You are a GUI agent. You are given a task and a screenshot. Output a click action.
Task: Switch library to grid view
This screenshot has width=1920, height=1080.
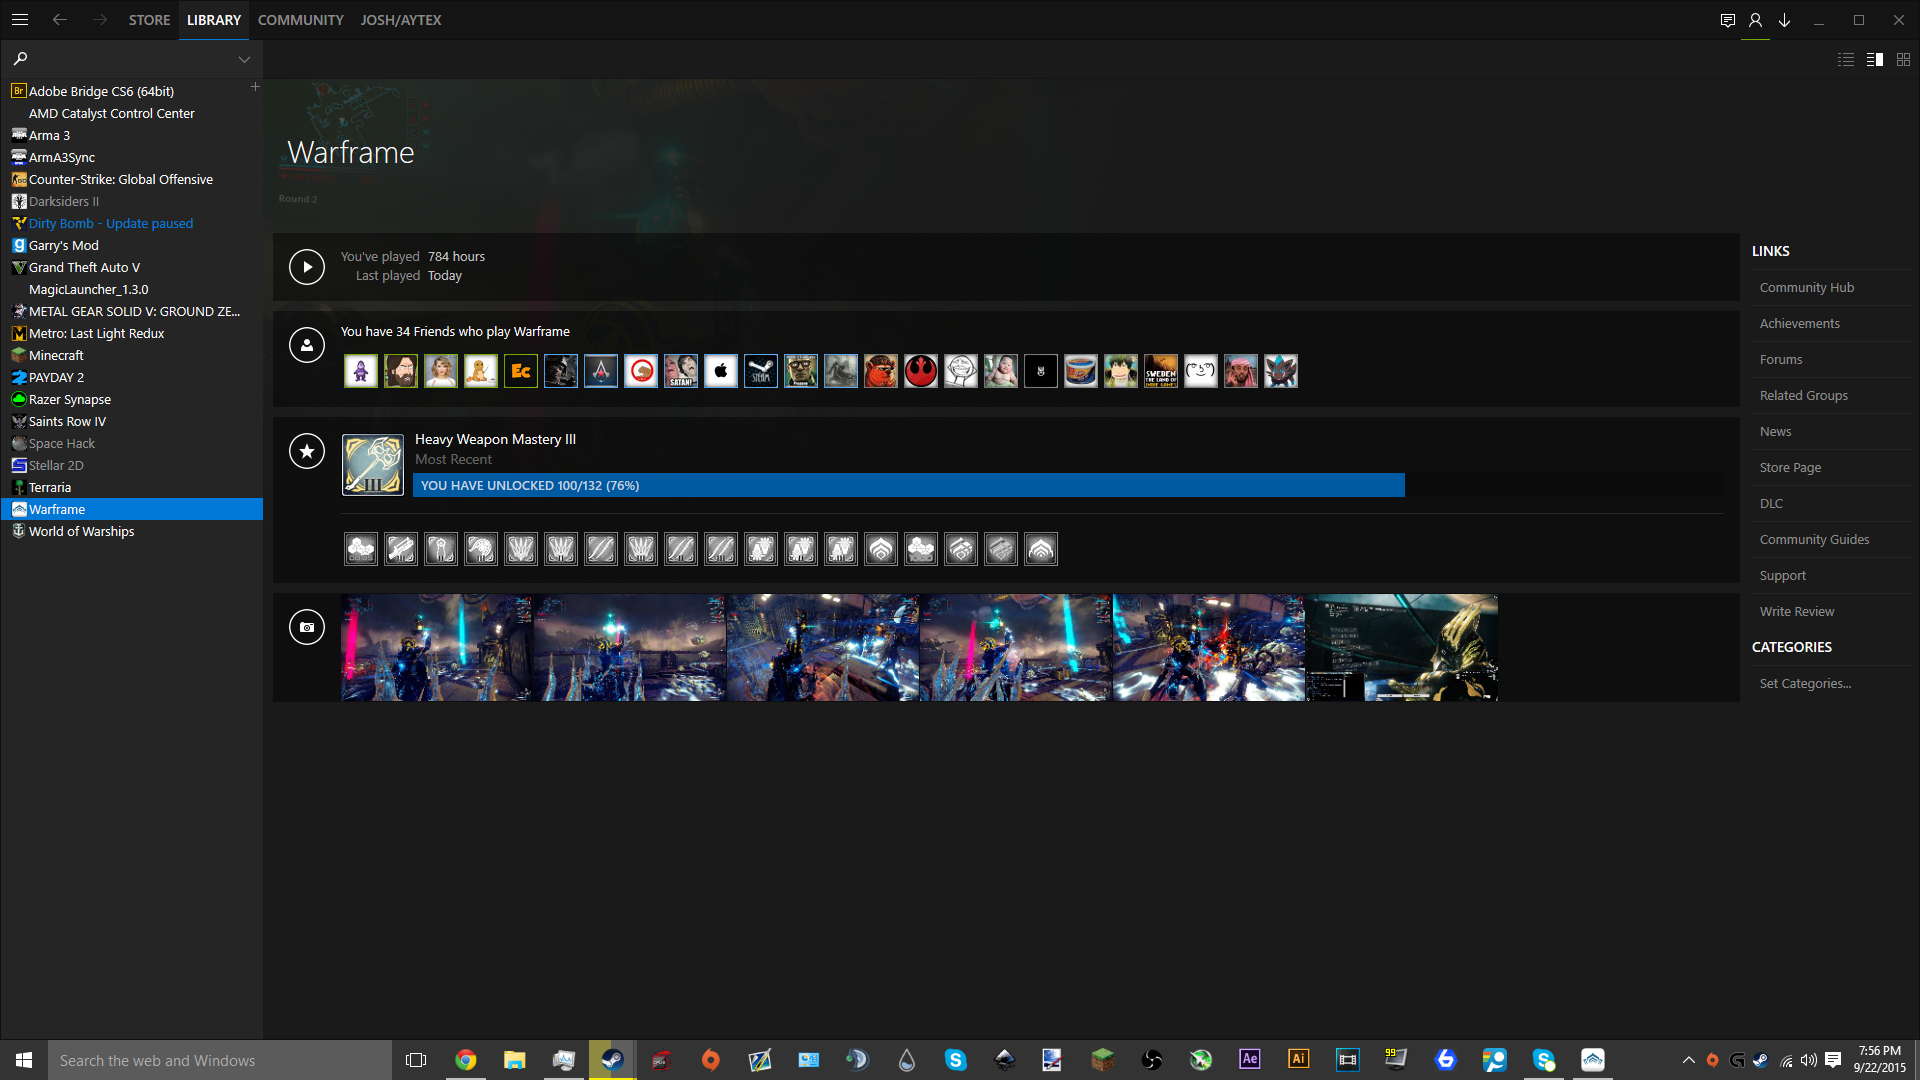1904,60
